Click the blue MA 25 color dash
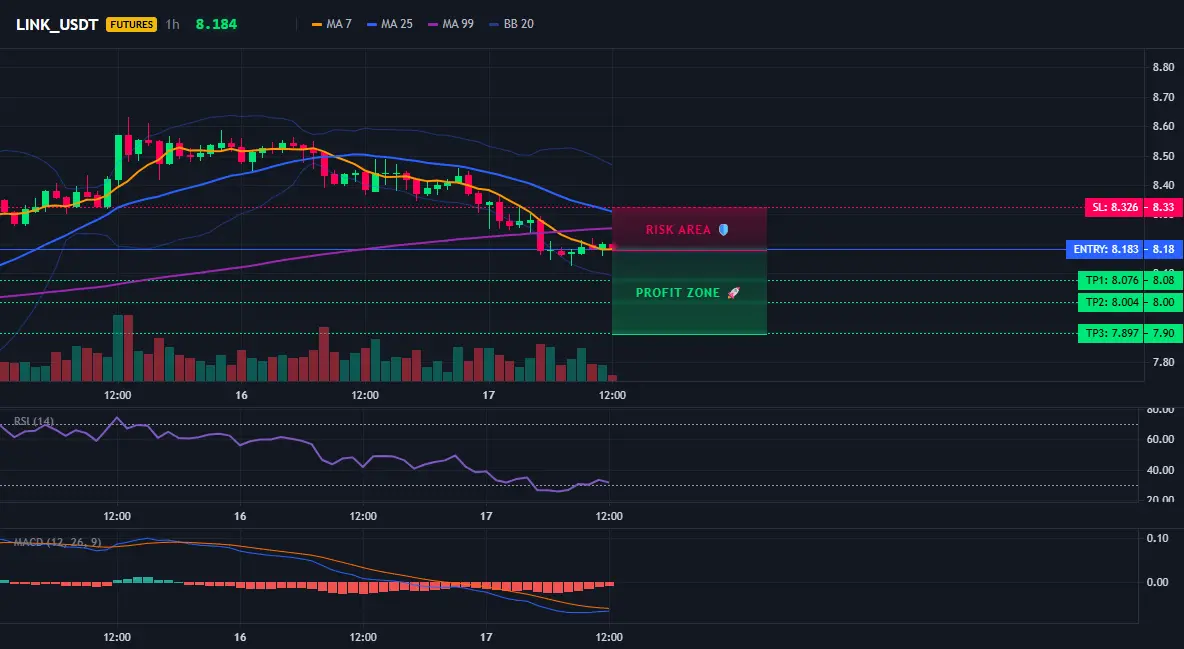The width and height of the screenshot is (1184, 649). pyautogui.click(x=372, y=24)
